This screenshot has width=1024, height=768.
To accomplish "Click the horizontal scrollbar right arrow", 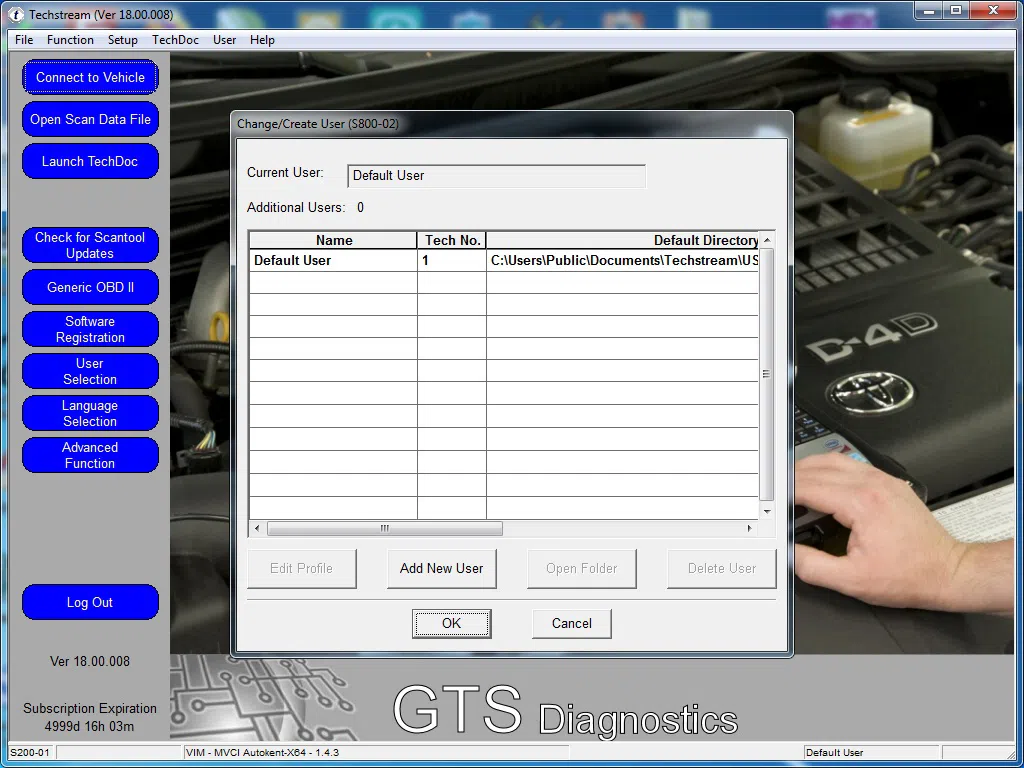I will coord(750,528).
